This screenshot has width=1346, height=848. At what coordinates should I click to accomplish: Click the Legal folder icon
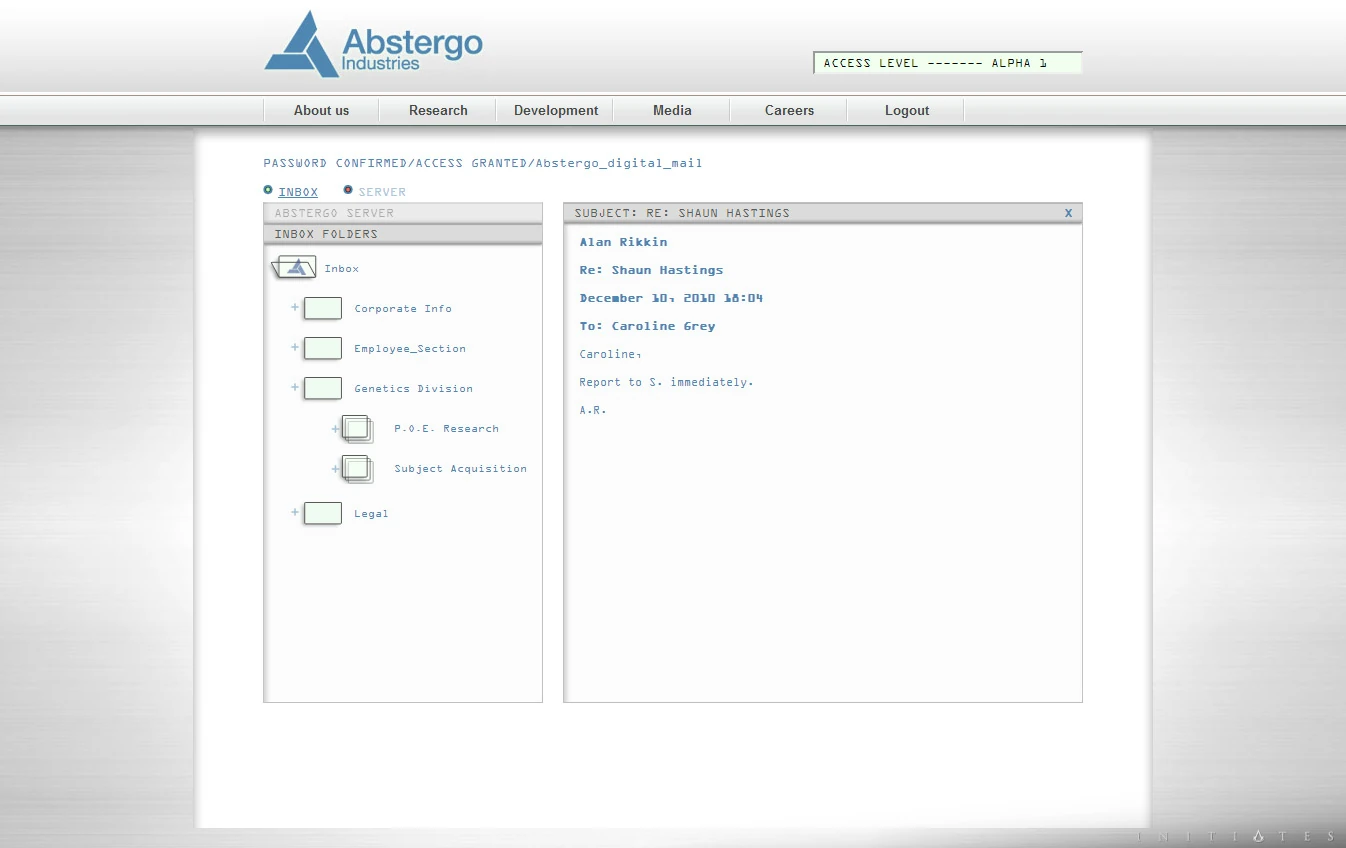click(x=323, y=513)
